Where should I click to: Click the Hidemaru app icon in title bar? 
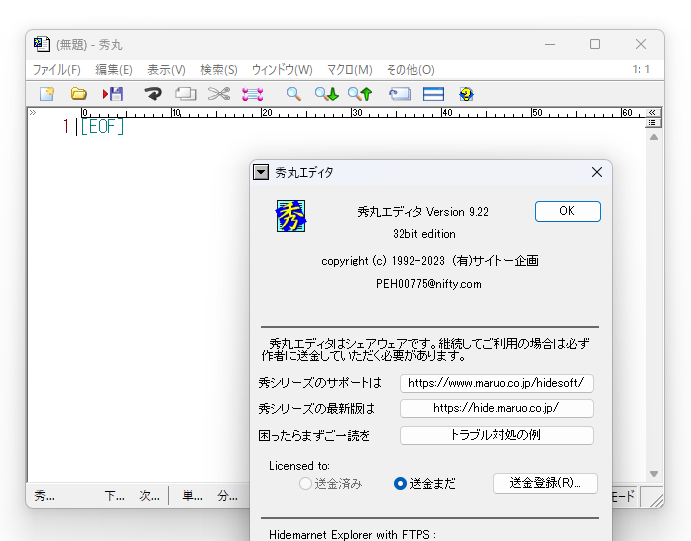[41, 44]
